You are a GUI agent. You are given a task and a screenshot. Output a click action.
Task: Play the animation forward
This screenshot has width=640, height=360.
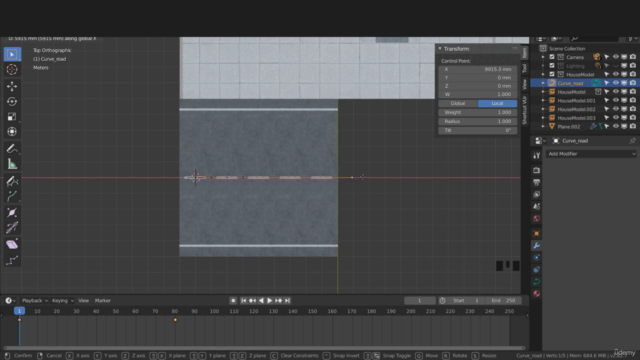pyautogui.click(x=270, y=300)
